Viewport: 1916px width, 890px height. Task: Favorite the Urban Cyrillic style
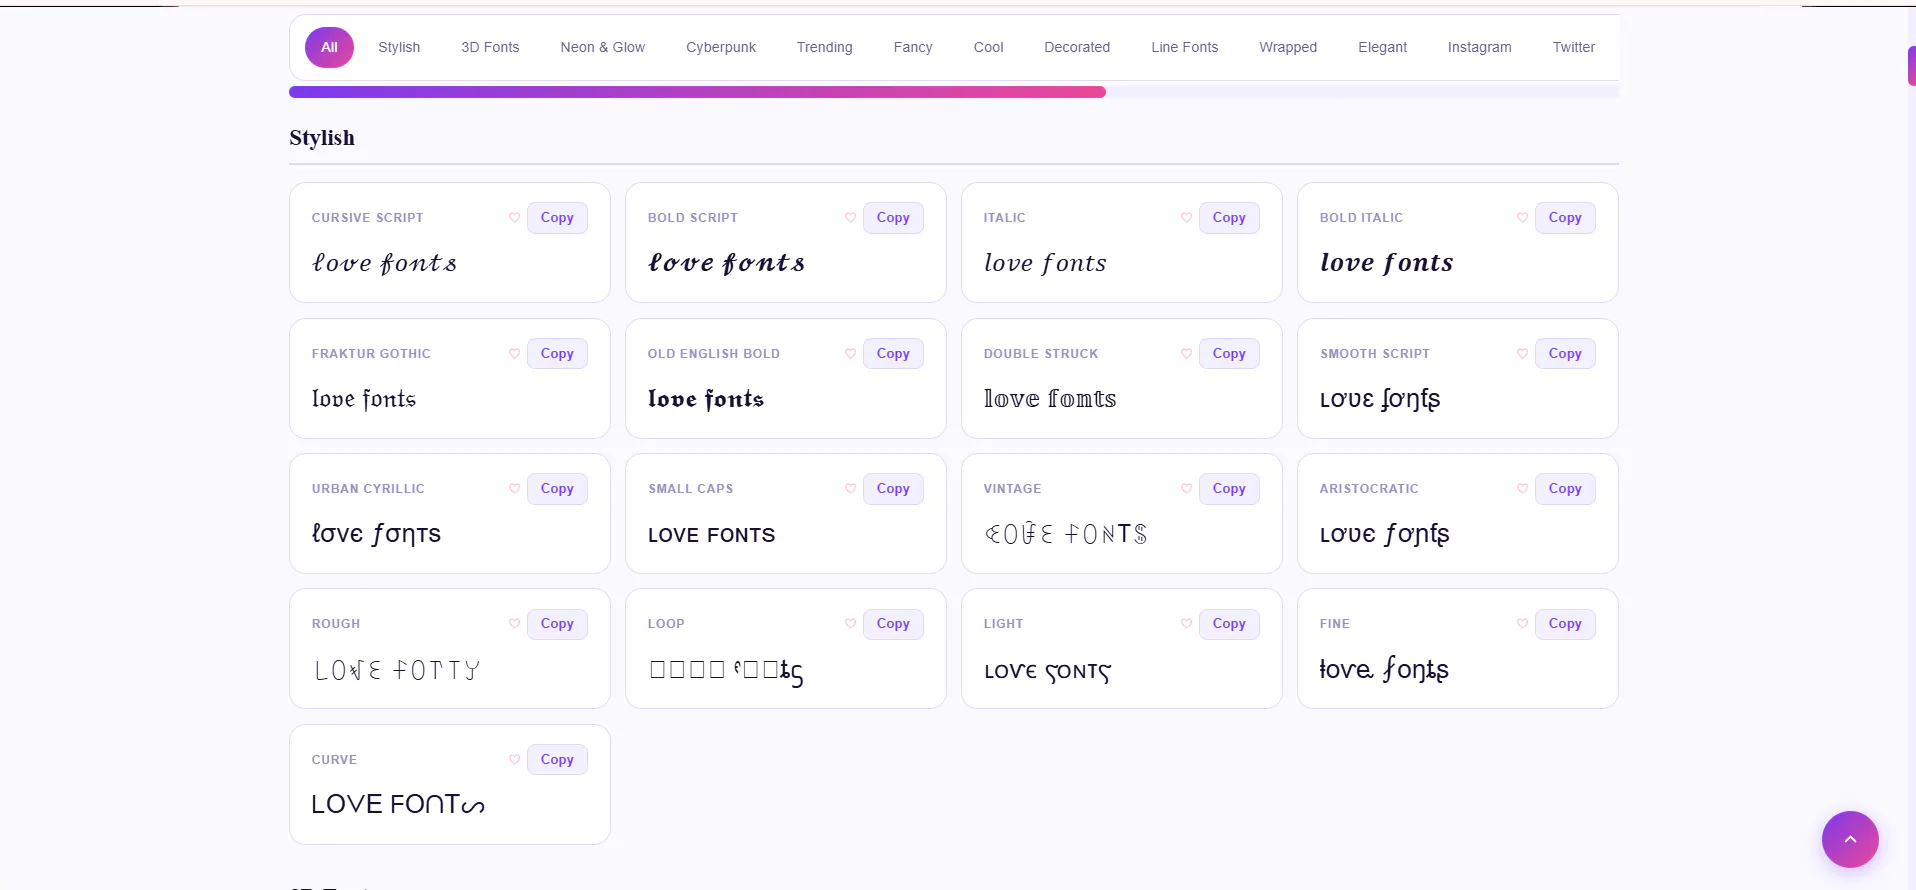point(514,489)
